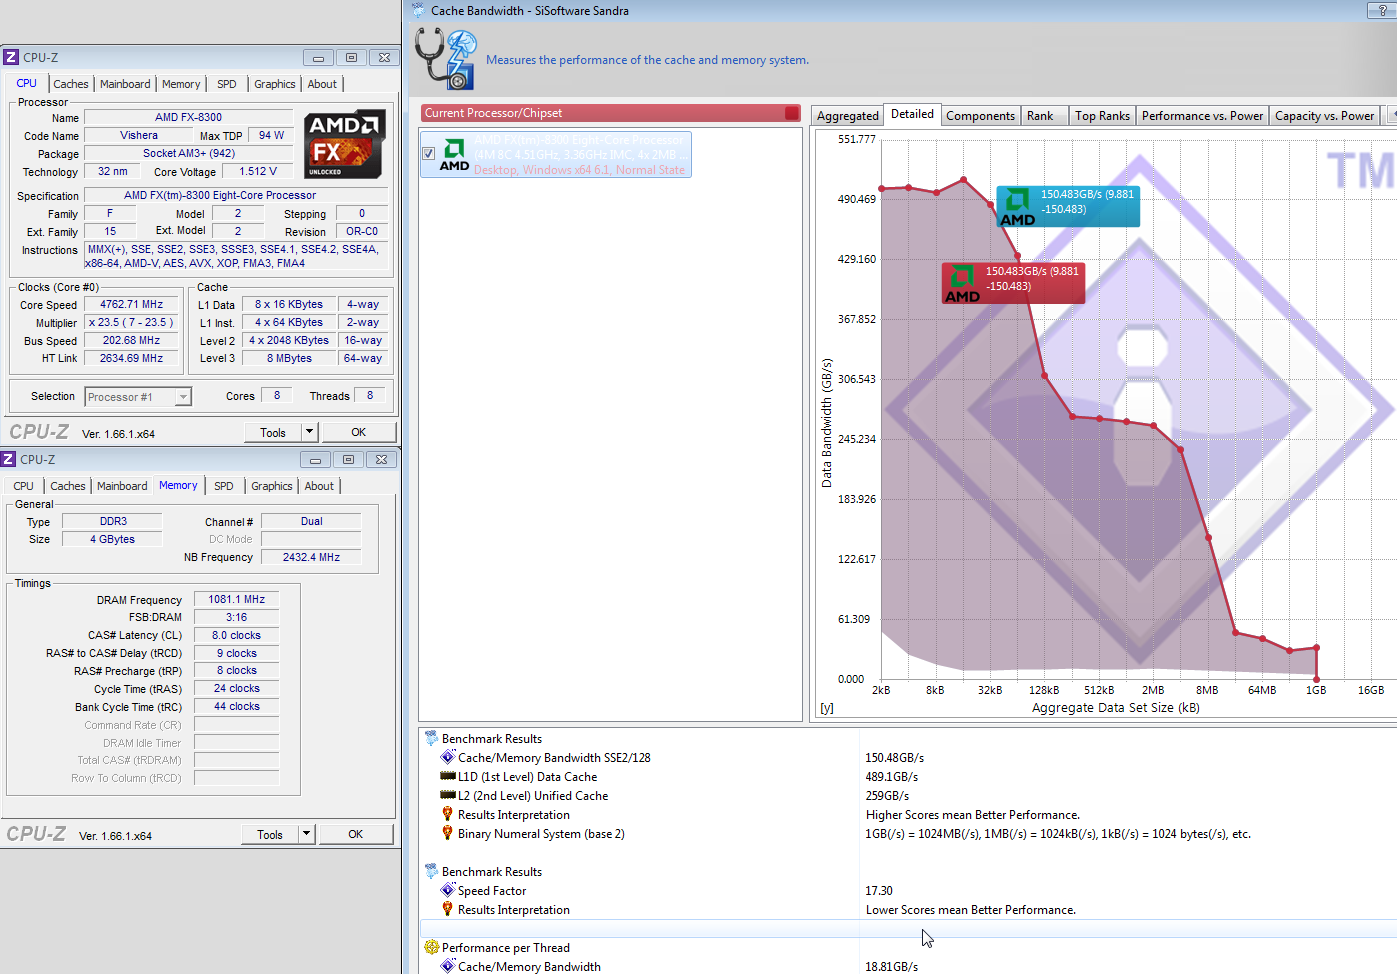Click the AMD logo in blue chart tooltip
Screen dimensions: 1397x974
[1017, 207]
